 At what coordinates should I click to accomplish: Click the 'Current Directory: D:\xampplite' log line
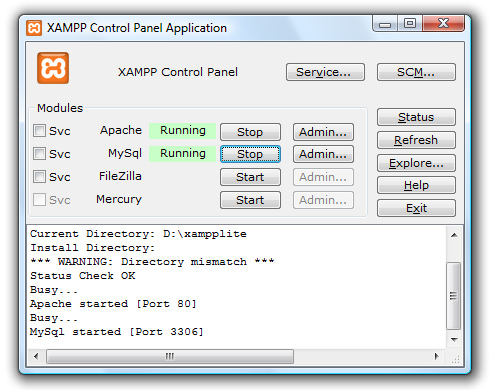[x=138, y=234]
